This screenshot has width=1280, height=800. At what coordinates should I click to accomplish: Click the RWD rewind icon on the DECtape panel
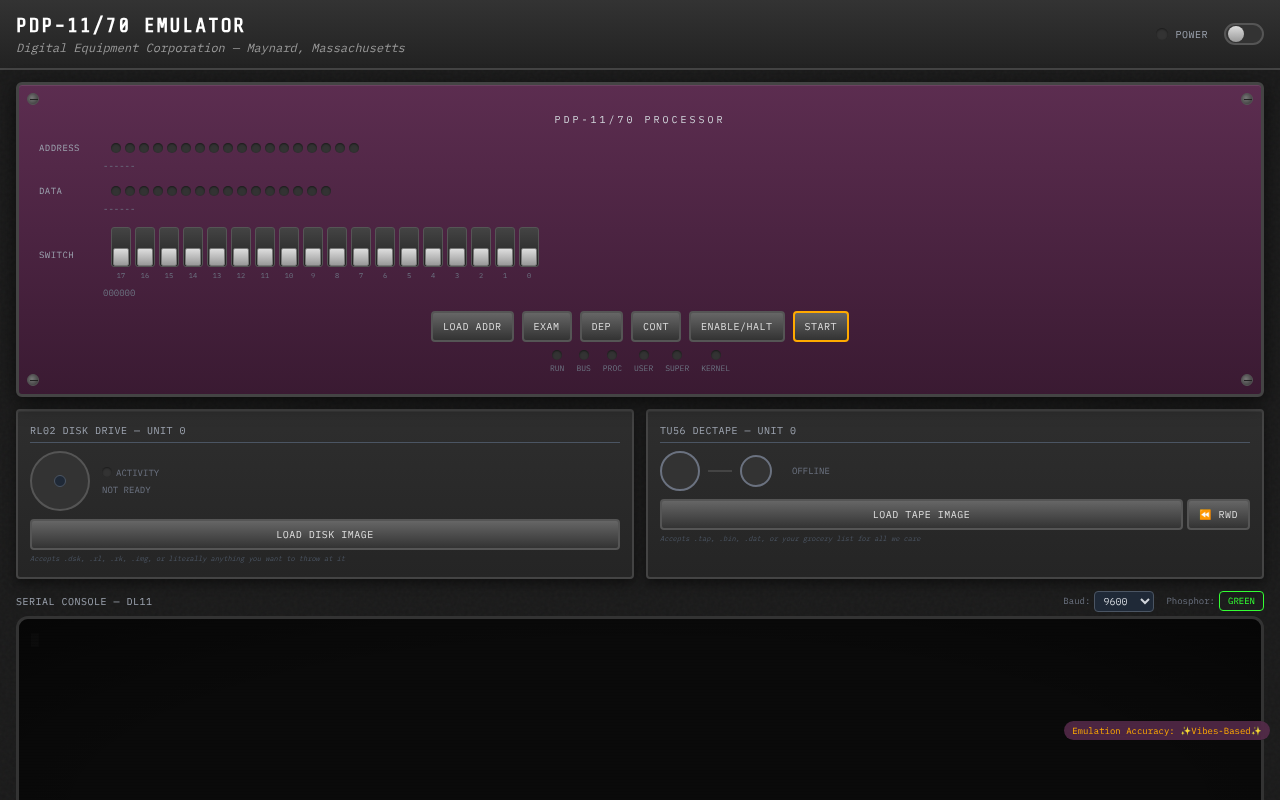(x=1205, y=514)
